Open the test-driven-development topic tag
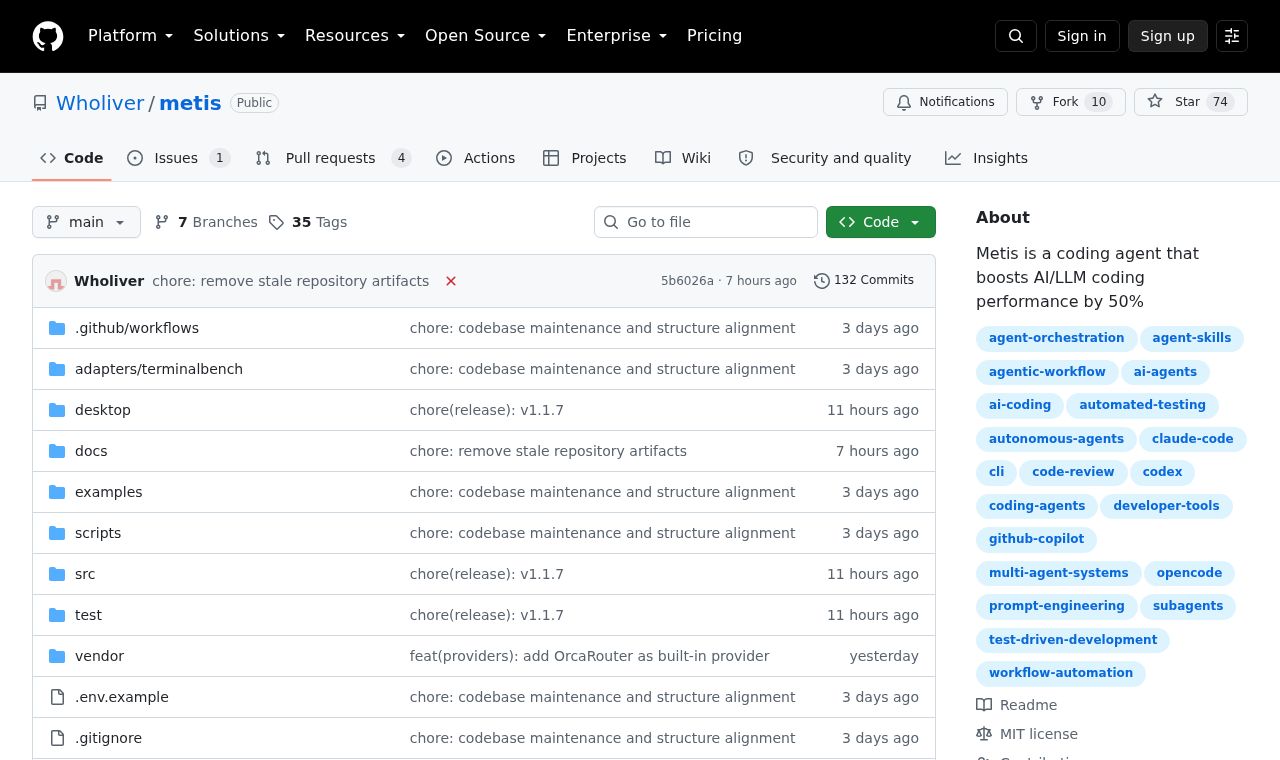This screenshot has width=1280, height=760. coord(1073,640)
